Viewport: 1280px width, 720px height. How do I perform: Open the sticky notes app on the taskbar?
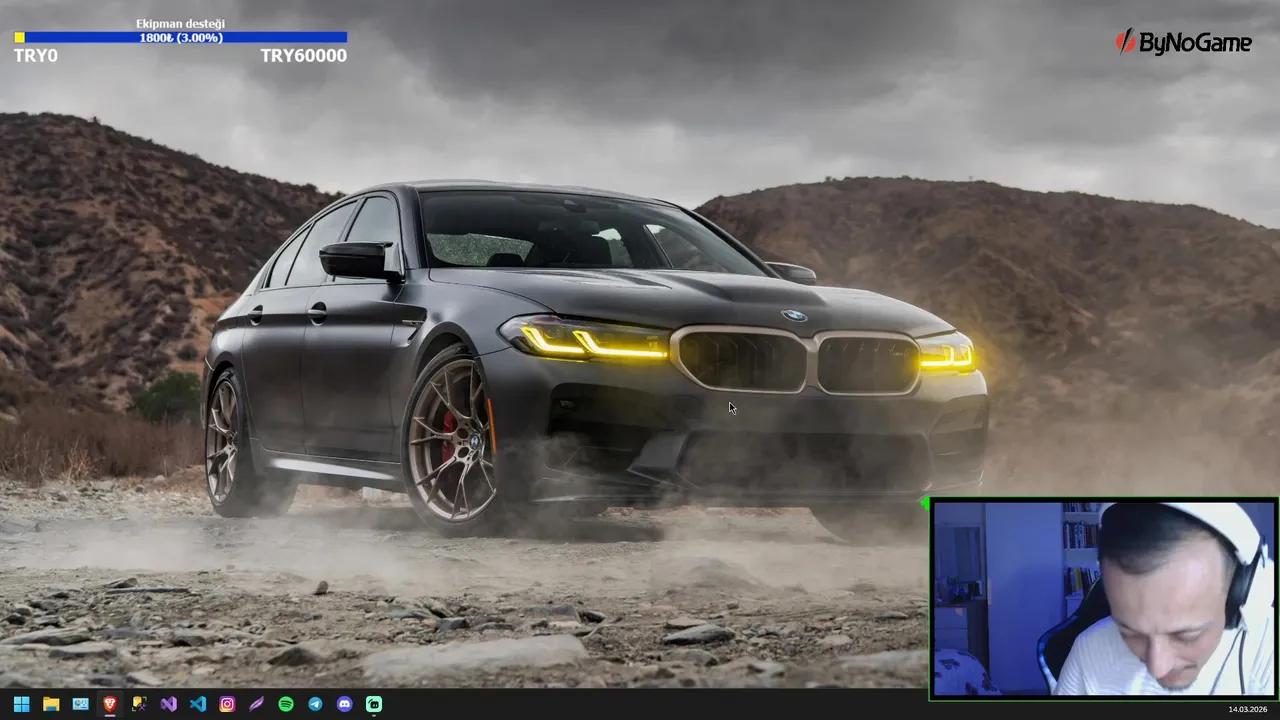coord(139,704)
